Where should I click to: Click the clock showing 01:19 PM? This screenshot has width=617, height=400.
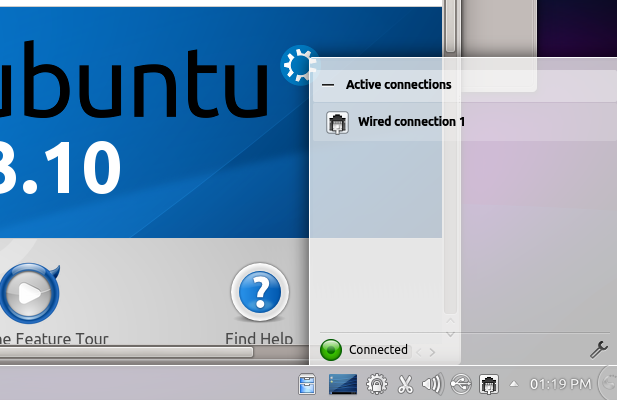560,384
